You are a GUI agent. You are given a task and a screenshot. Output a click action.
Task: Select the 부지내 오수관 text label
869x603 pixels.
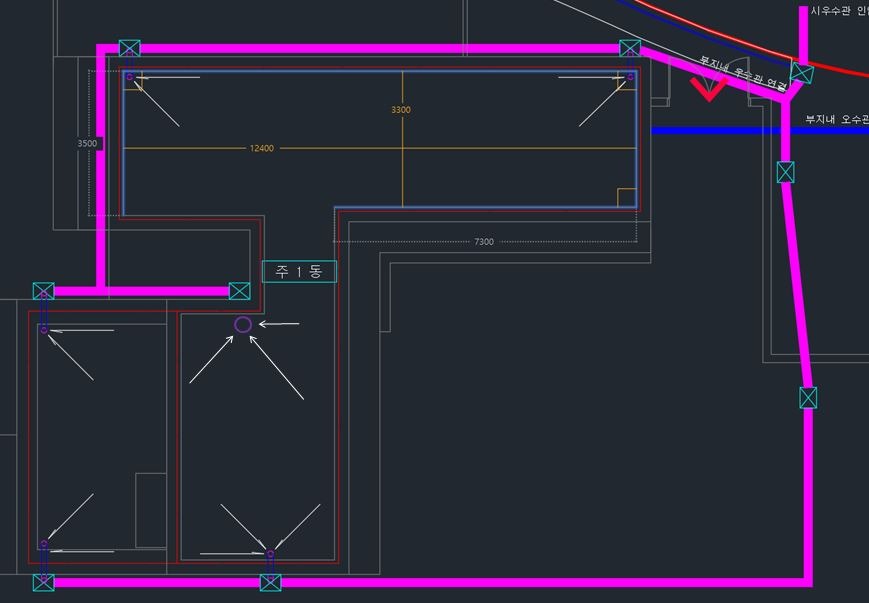pos(836,119)
